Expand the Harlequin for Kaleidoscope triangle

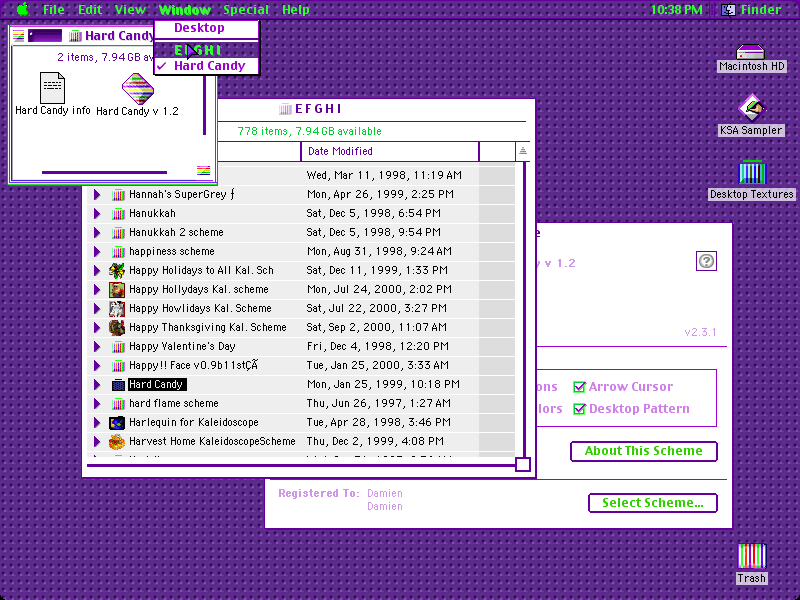97,422
